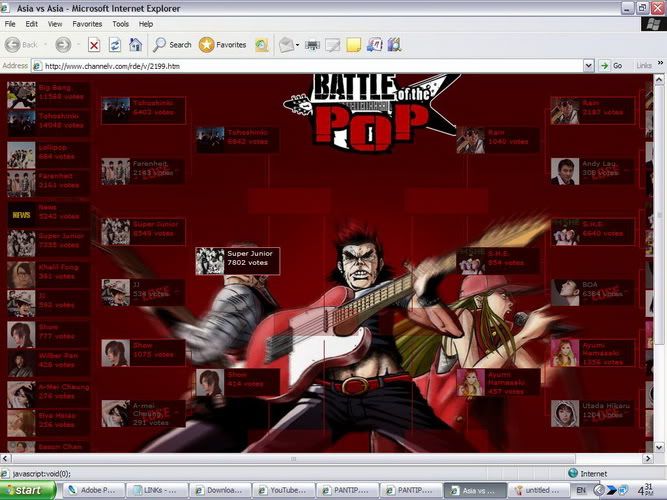Open the Back button history dropdown arrow
Viewport: 667px width, 500px height.
[45, 45]
